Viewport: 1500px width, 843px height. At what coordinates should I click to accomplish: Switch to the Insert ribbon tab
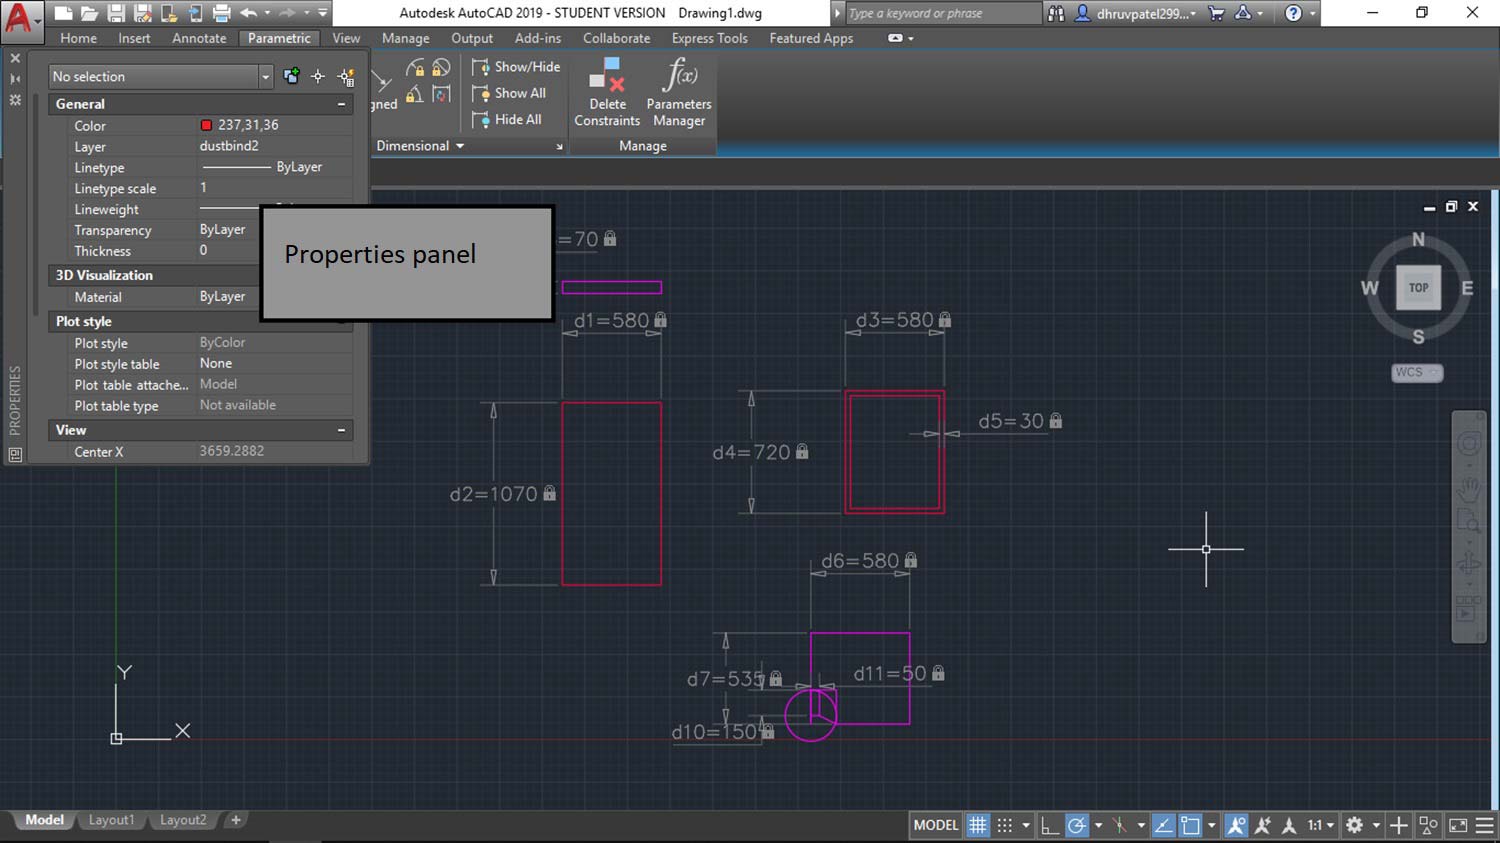tap(134, 38)
